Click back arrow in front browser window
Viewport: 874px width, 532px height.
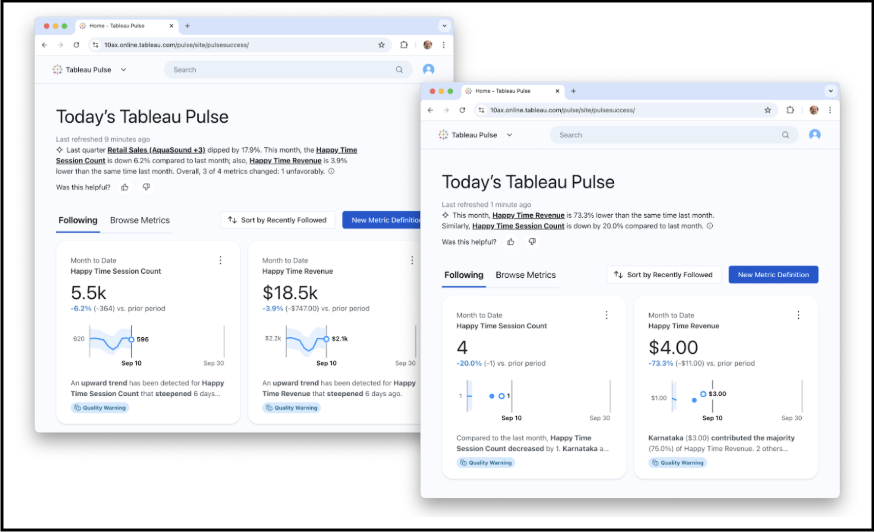coord(430,110)
